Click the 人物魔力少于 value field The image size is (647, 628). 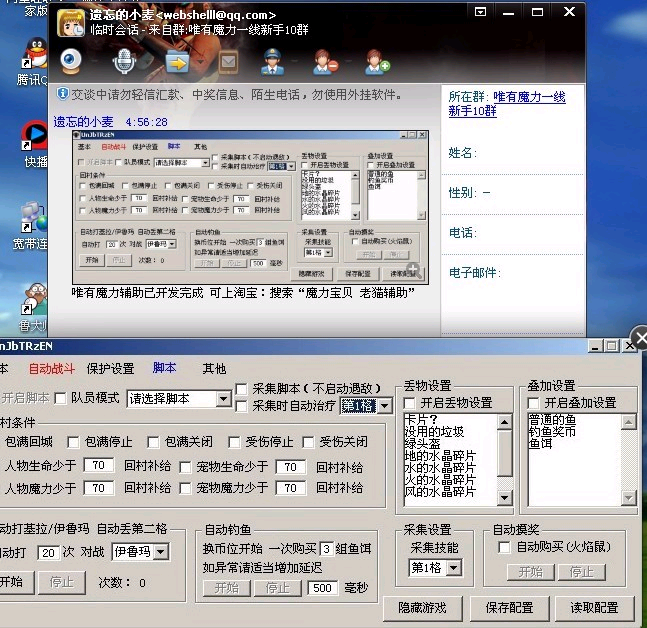coord(99,488)
